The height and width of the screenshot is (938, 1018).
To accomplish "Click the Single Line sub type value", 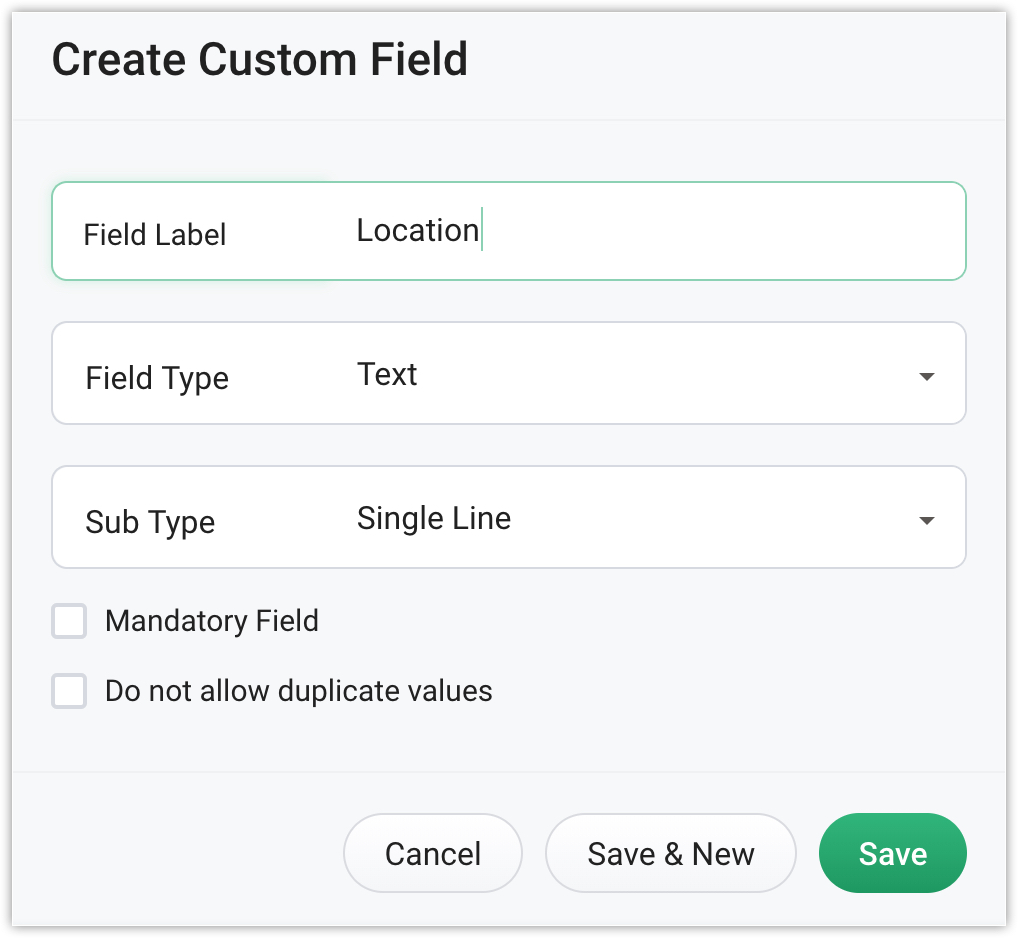I will [x=433, y=519].
